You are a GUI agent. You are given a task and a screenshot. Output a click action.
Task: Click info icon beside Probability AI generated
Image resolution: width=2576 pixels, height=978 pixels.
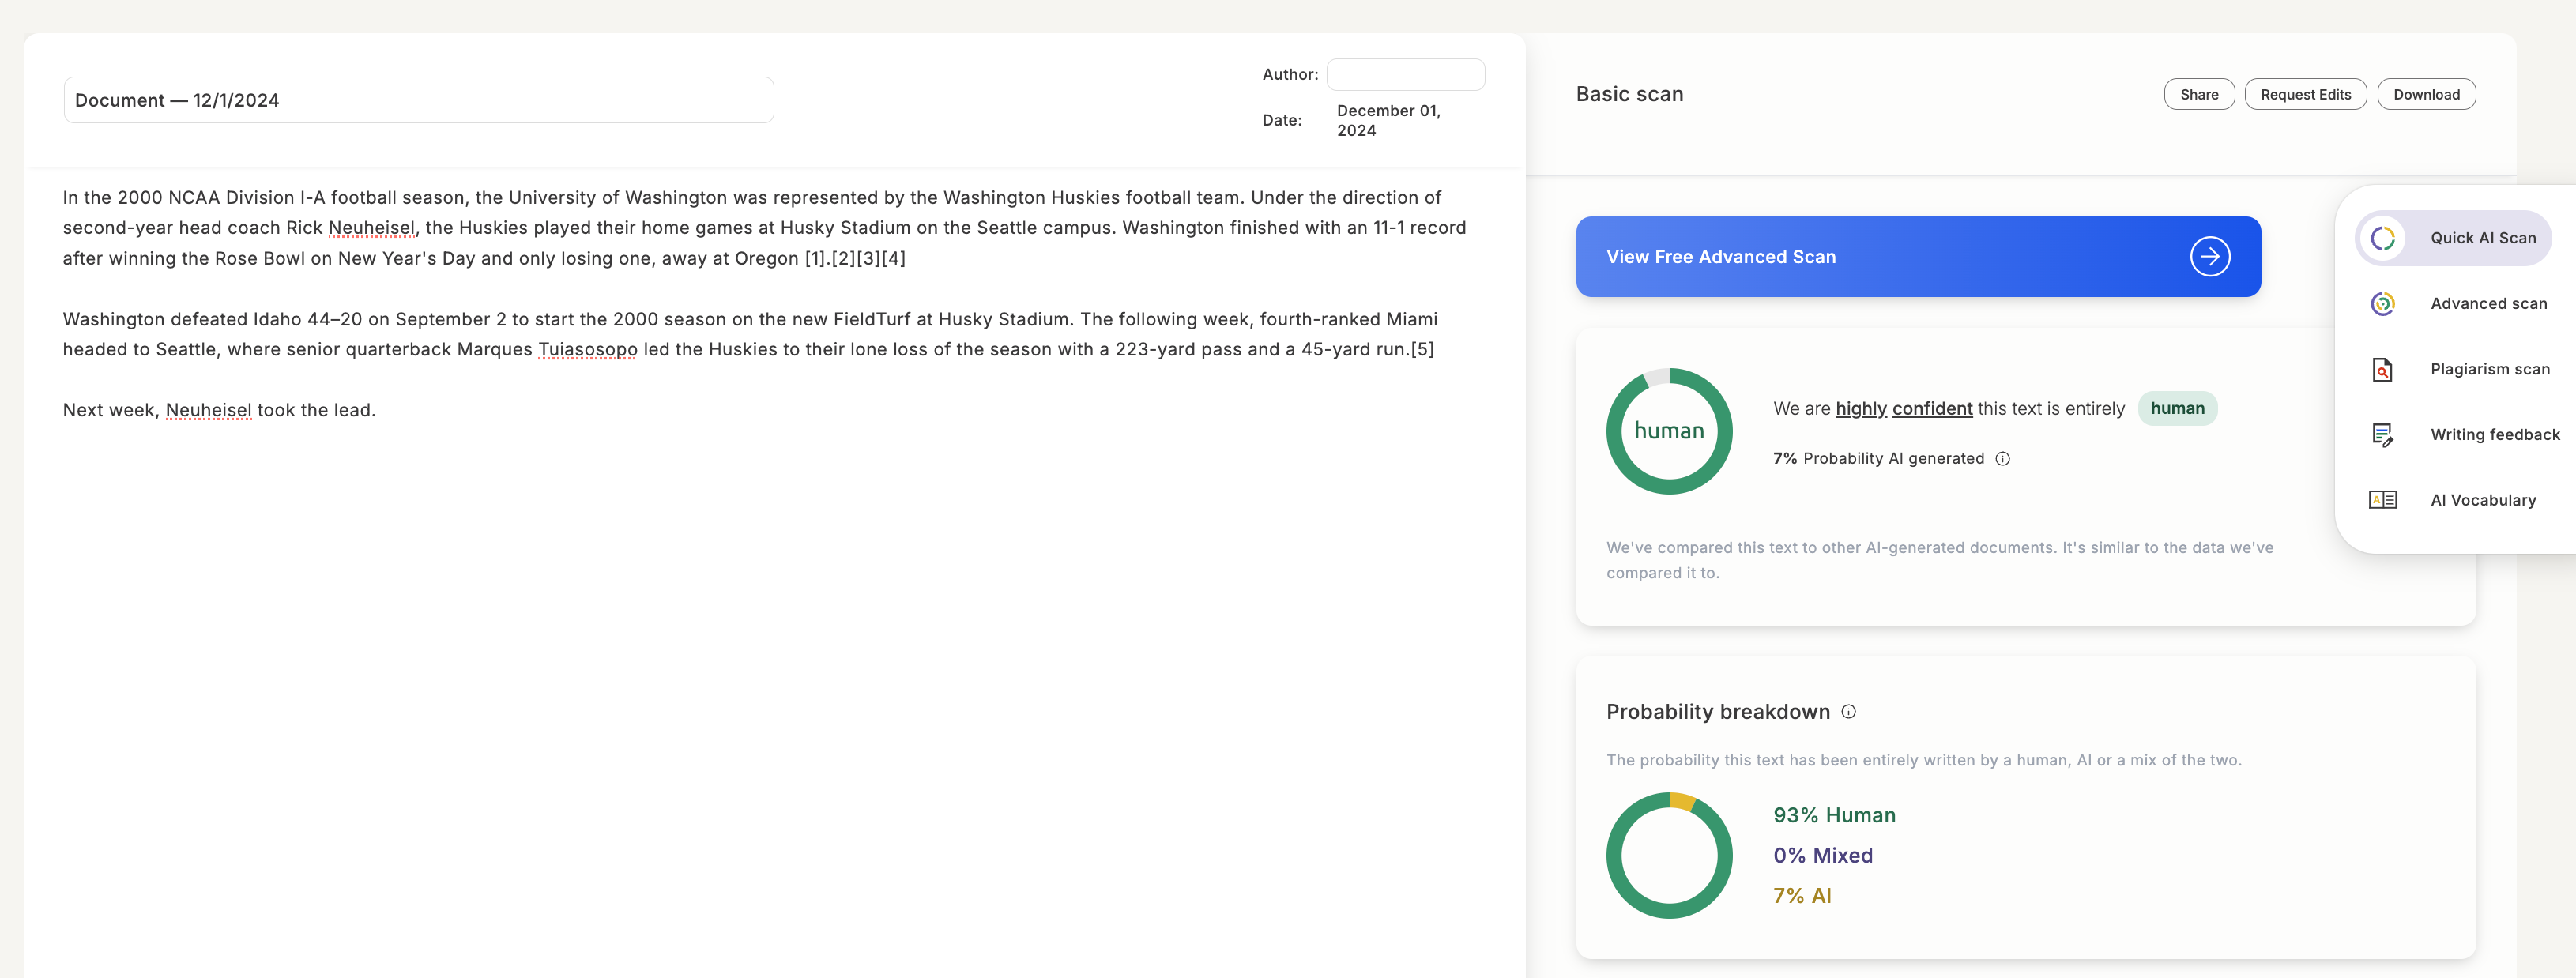coord(2002,459)
